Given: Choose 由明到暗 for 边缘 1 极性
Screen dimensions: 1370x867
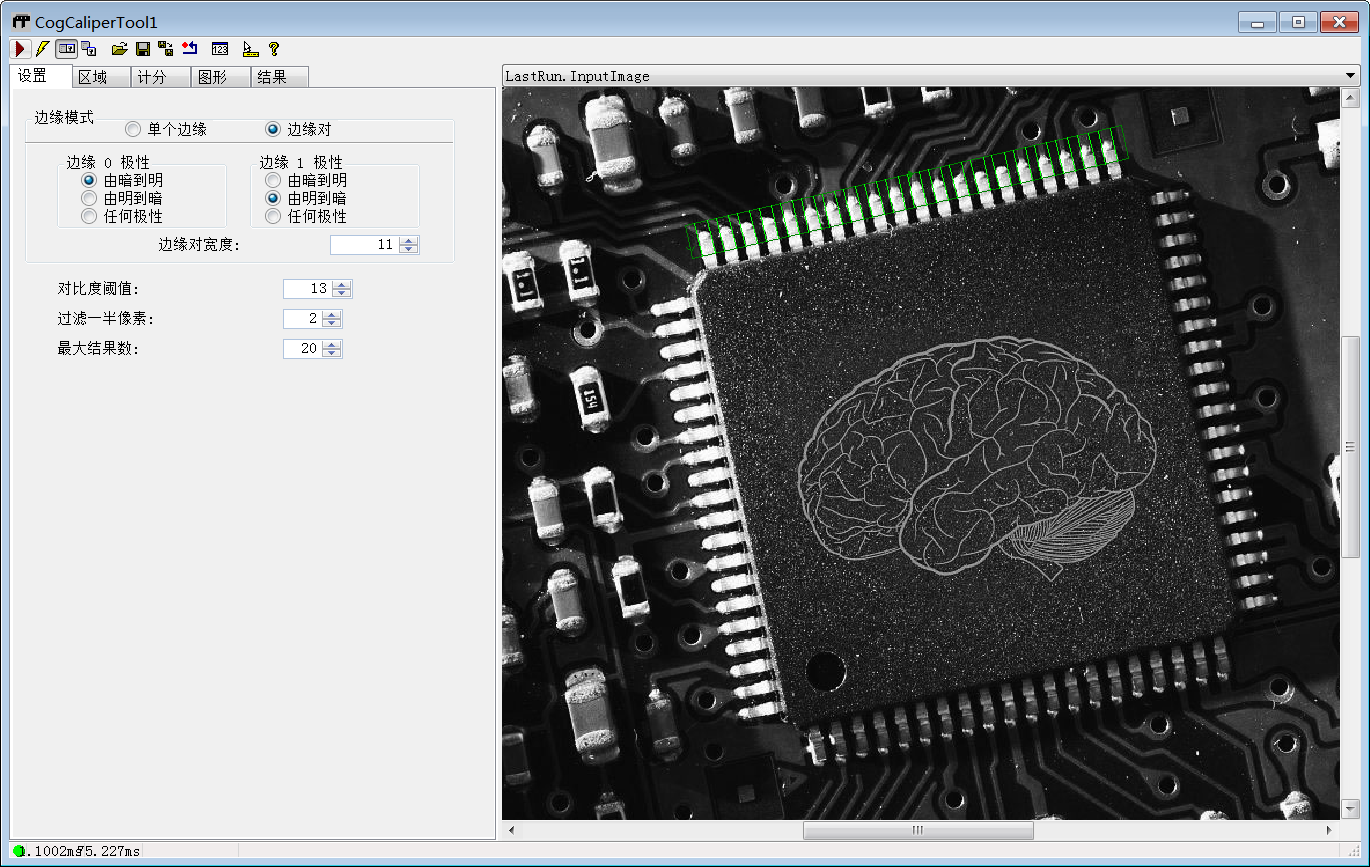Looking at the screenshot, I should click(273, 198).
